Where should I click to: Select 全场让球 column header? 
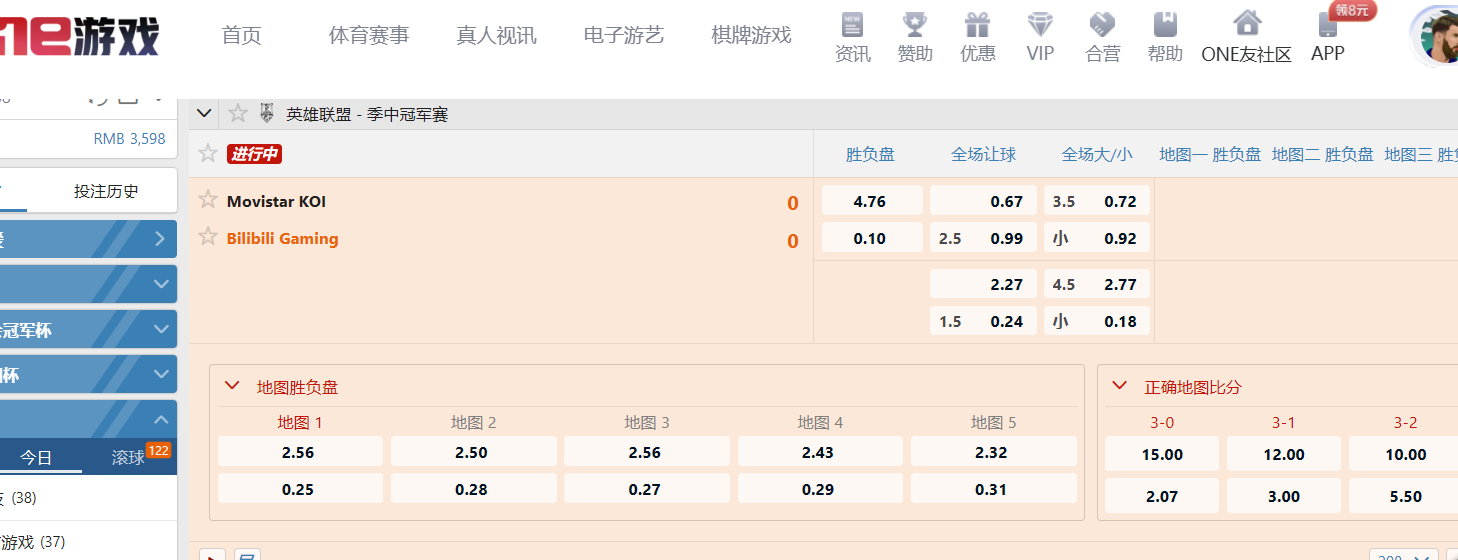pos(983,154)
